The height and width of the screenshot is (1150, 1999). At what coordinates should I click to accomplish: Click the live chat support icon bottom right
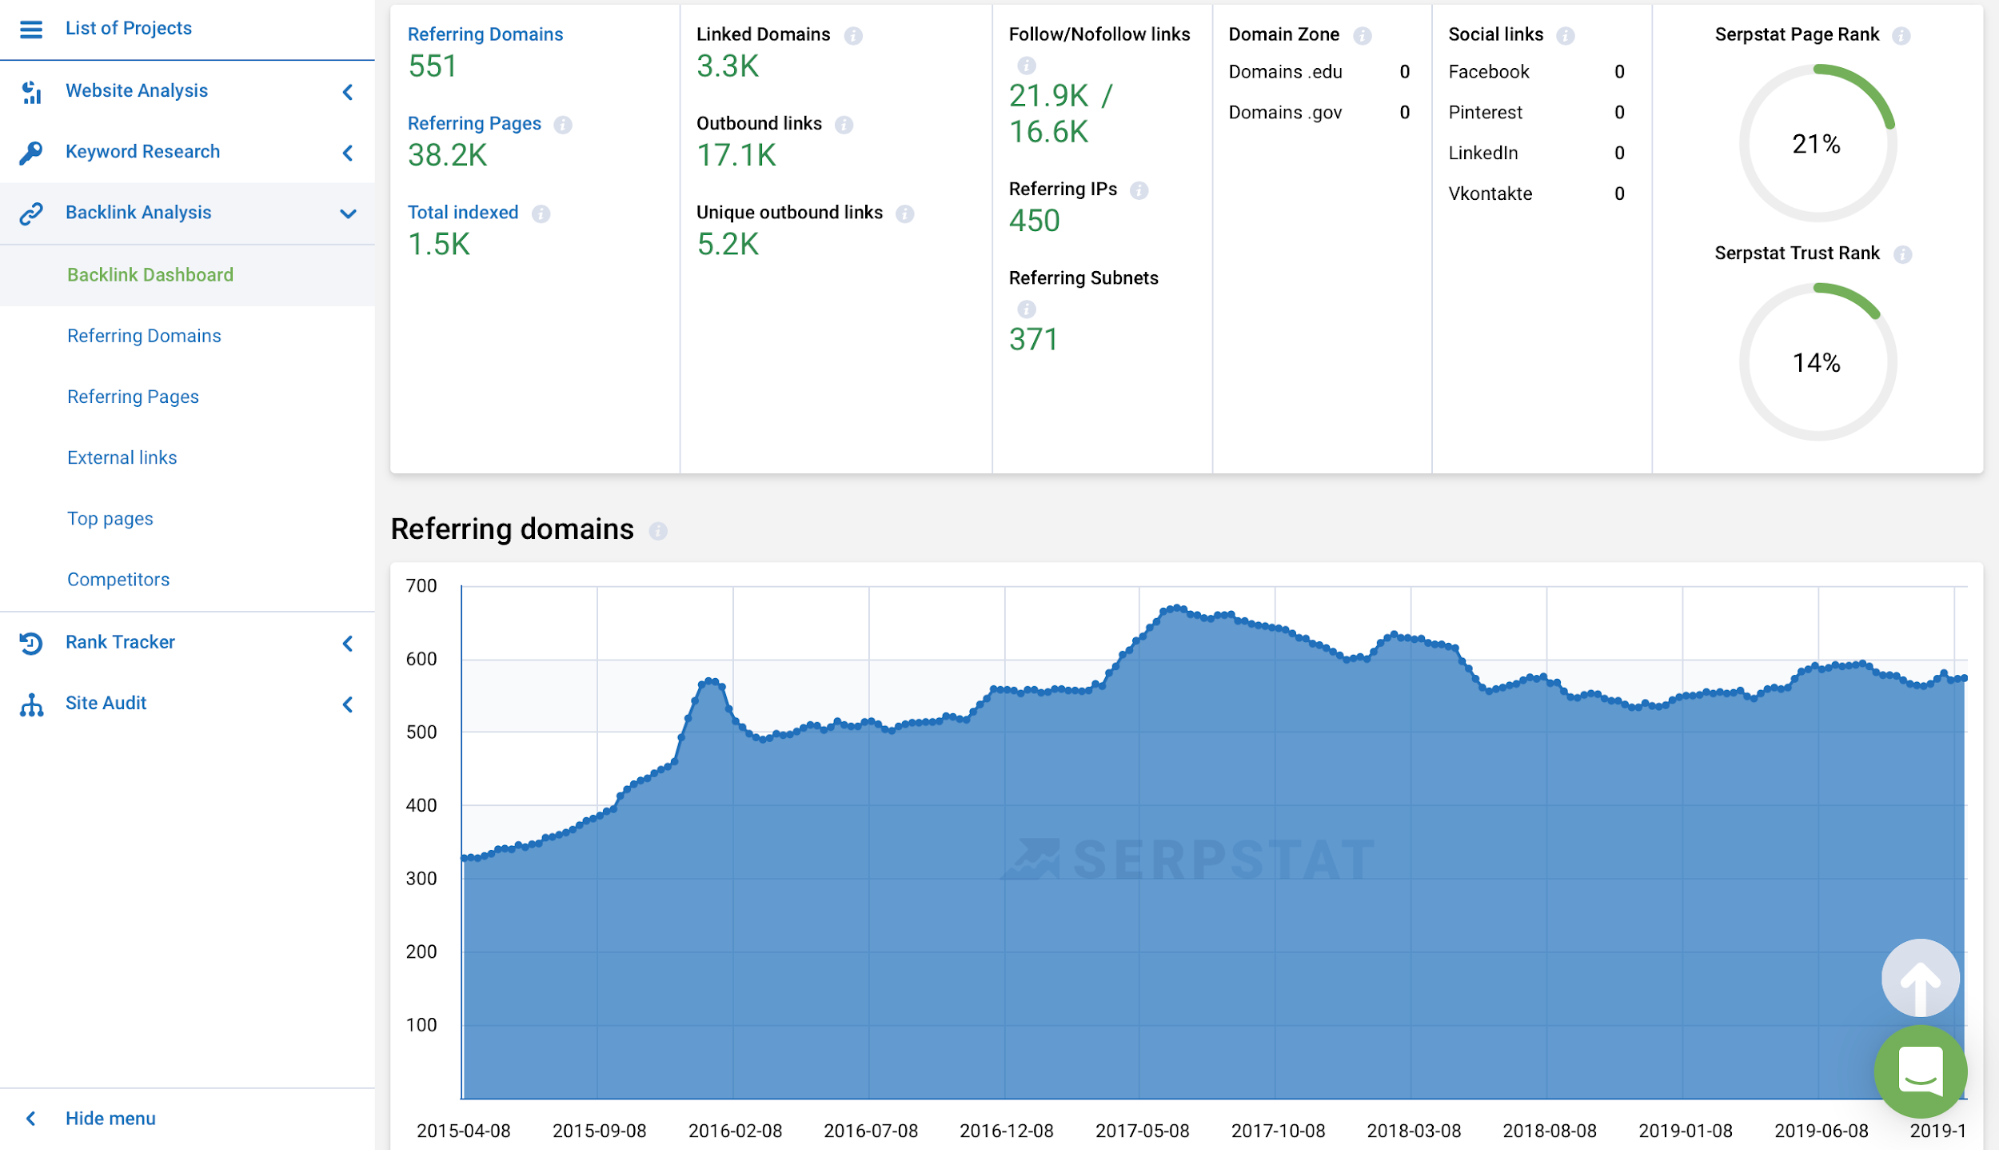tap(1921, 1073)
